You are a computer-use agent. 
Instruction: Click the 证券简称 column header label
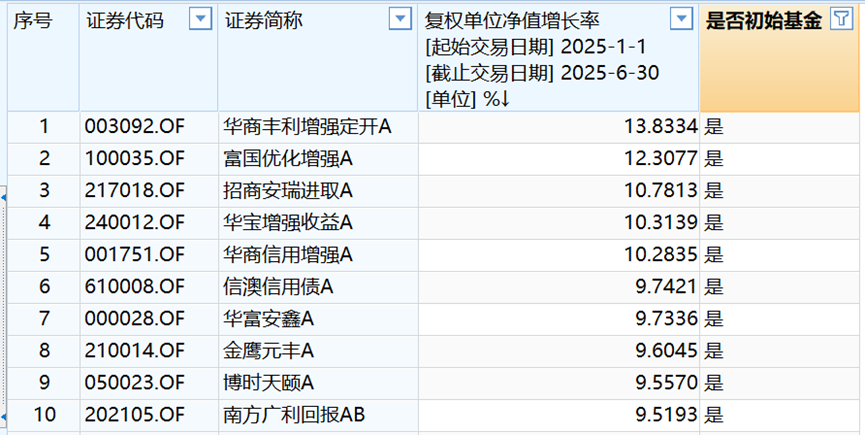click(x=264, y=21)
